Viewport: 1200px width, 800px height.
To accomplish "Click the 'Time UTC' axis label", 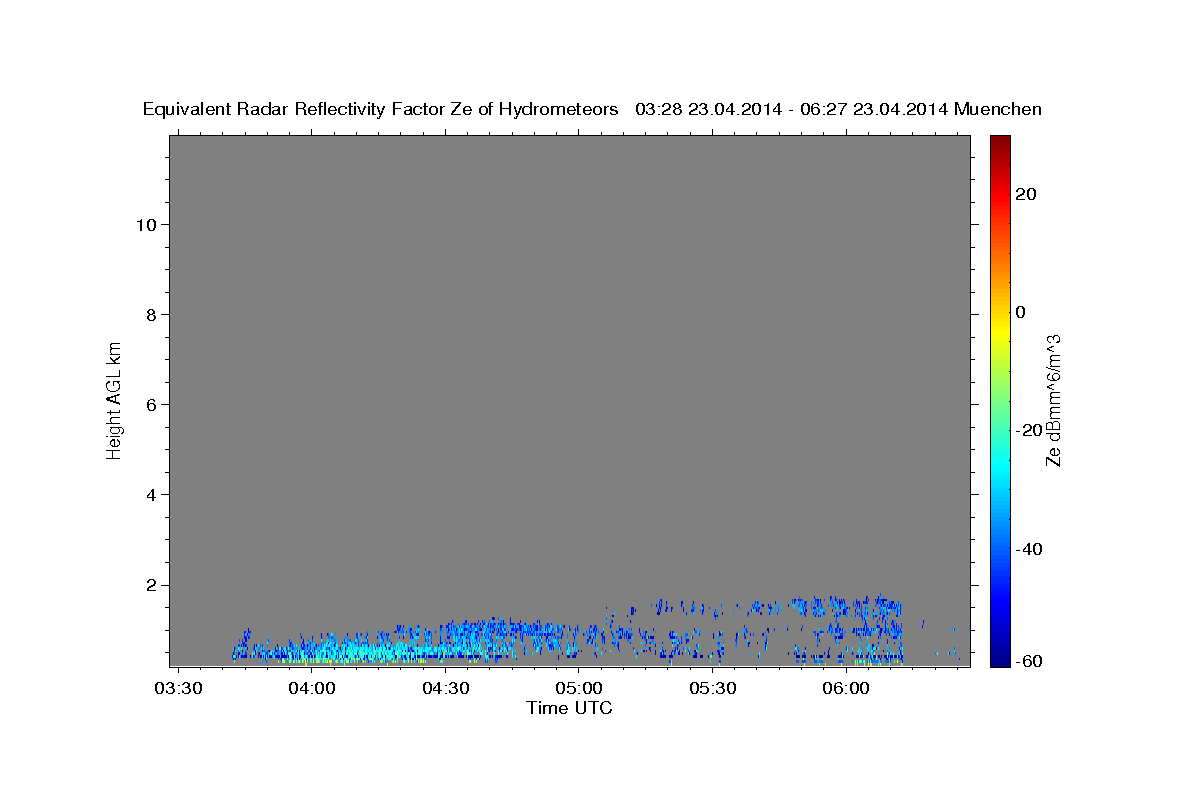I will click(569, 708).
